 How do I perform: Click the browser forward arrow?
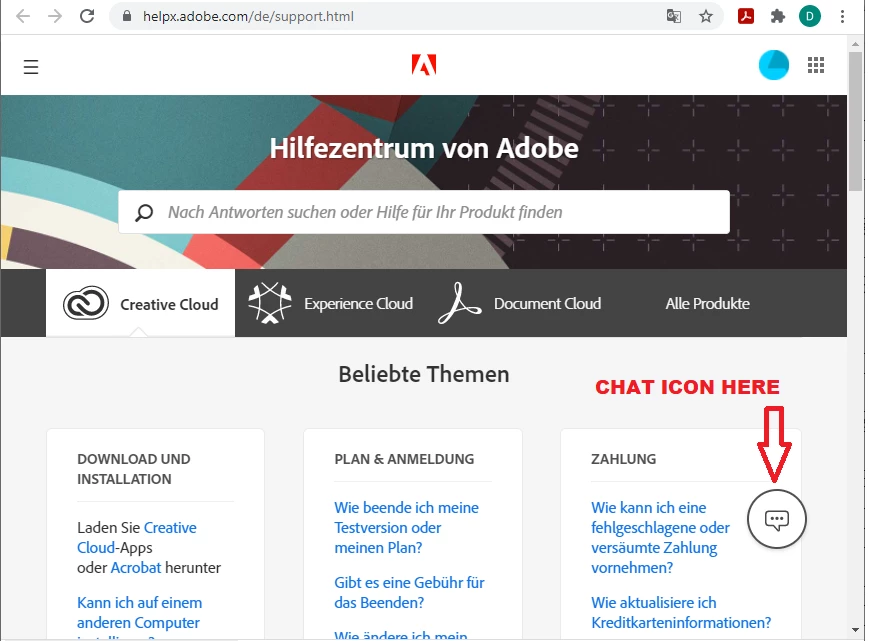54,16
